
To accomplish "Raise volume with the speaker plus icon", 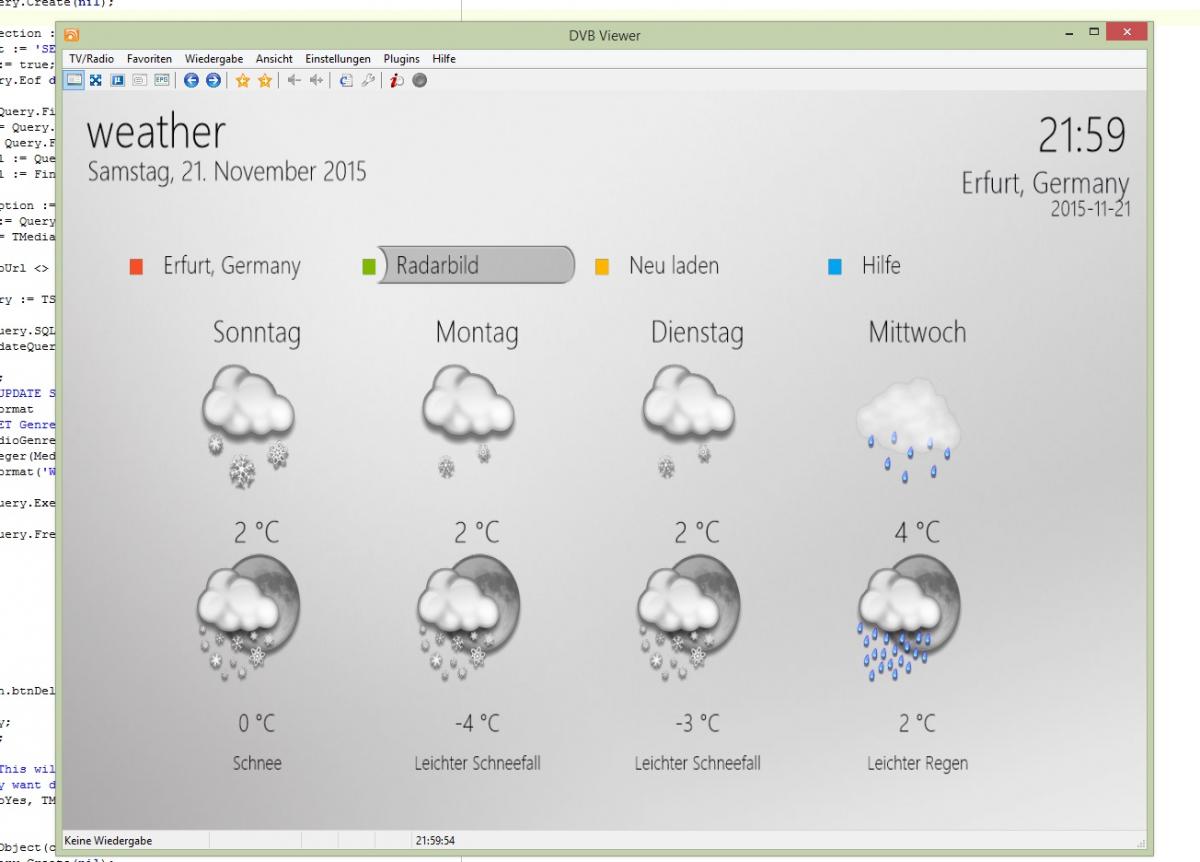I will click(314, 80).
